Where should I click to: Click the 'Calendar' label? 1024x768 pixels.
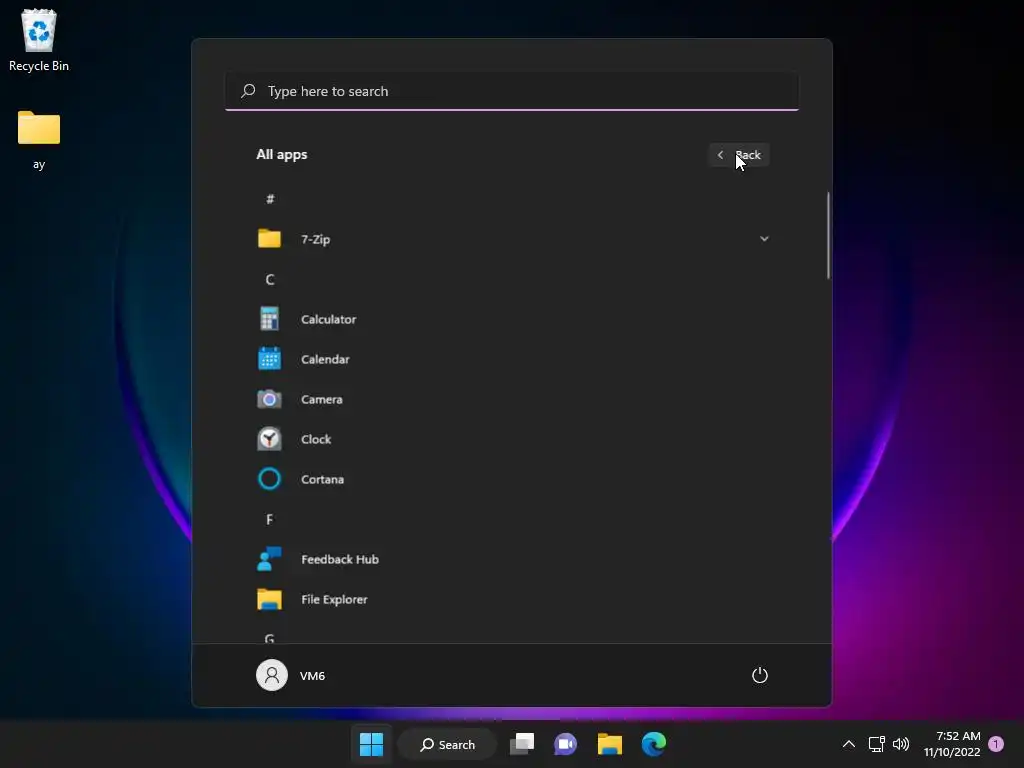325,359
